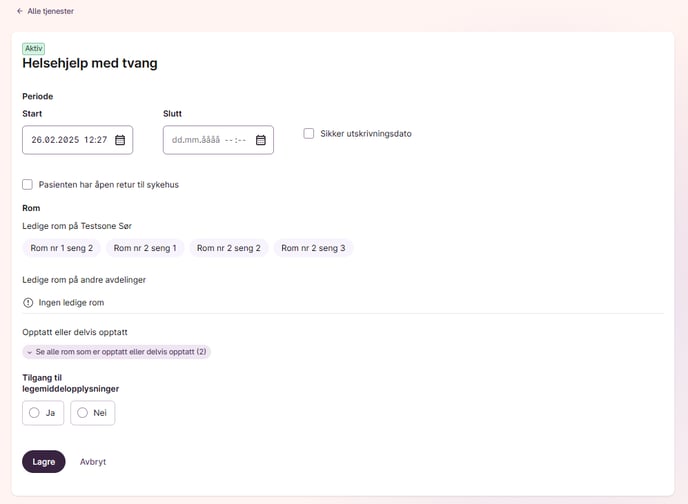
Task: Check Sikker utskrivningsdato checkbox
Action: point(309,133)
